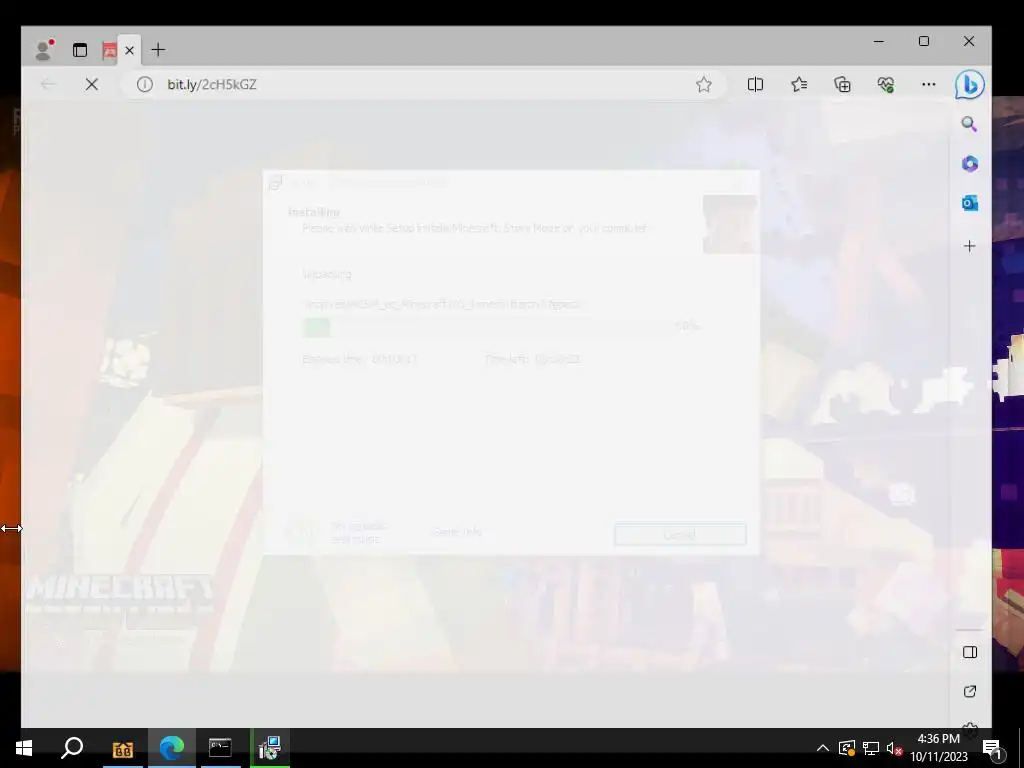
Task: Close the current browser tab
Action: click(129, 50)
